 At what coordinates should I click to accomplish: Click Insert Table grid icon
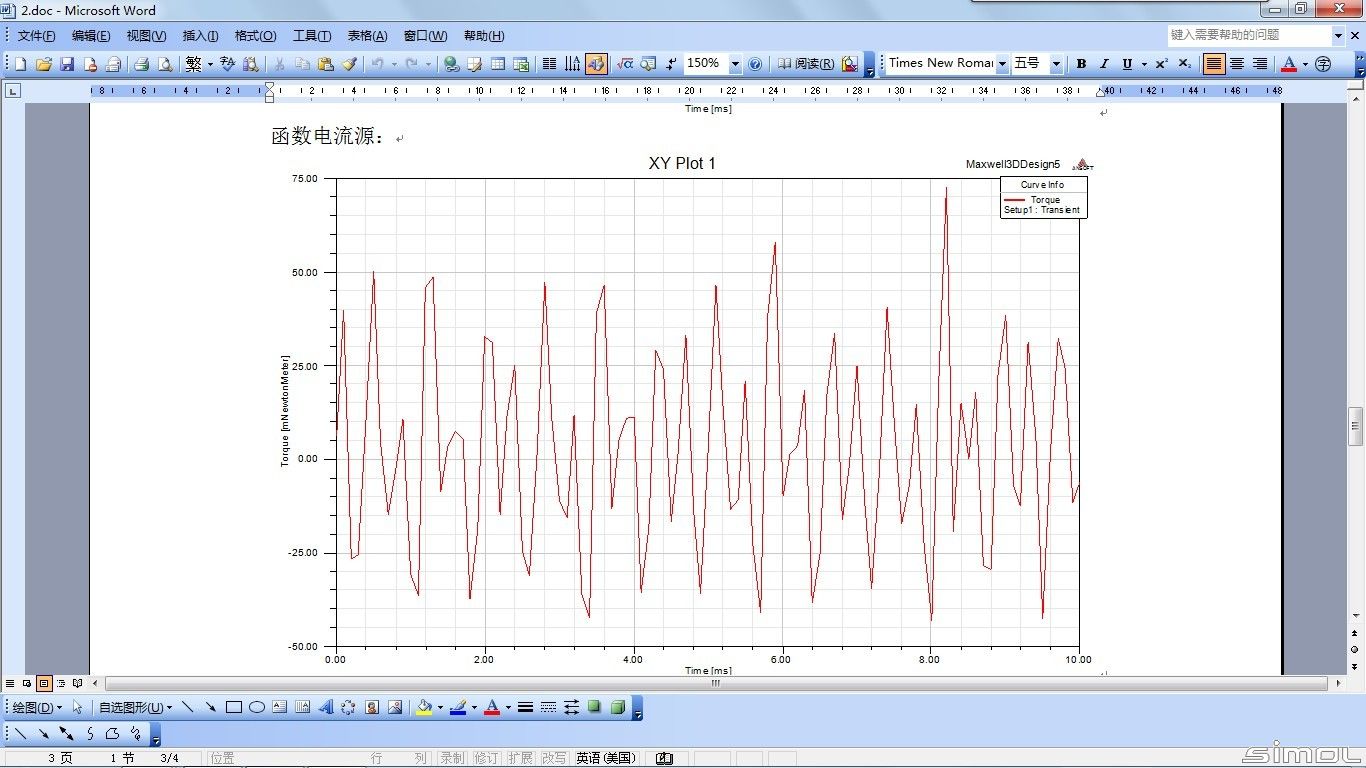pos(498,64)
